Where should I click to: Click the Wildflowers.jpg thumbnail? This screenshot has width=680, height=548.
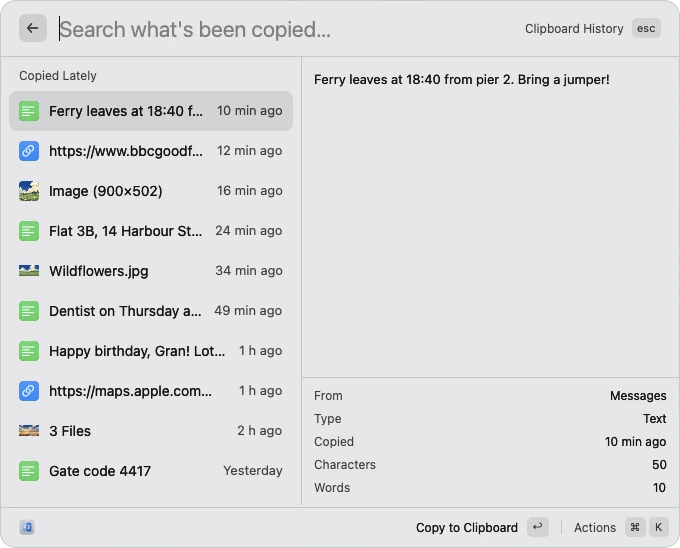click(29, 271)
